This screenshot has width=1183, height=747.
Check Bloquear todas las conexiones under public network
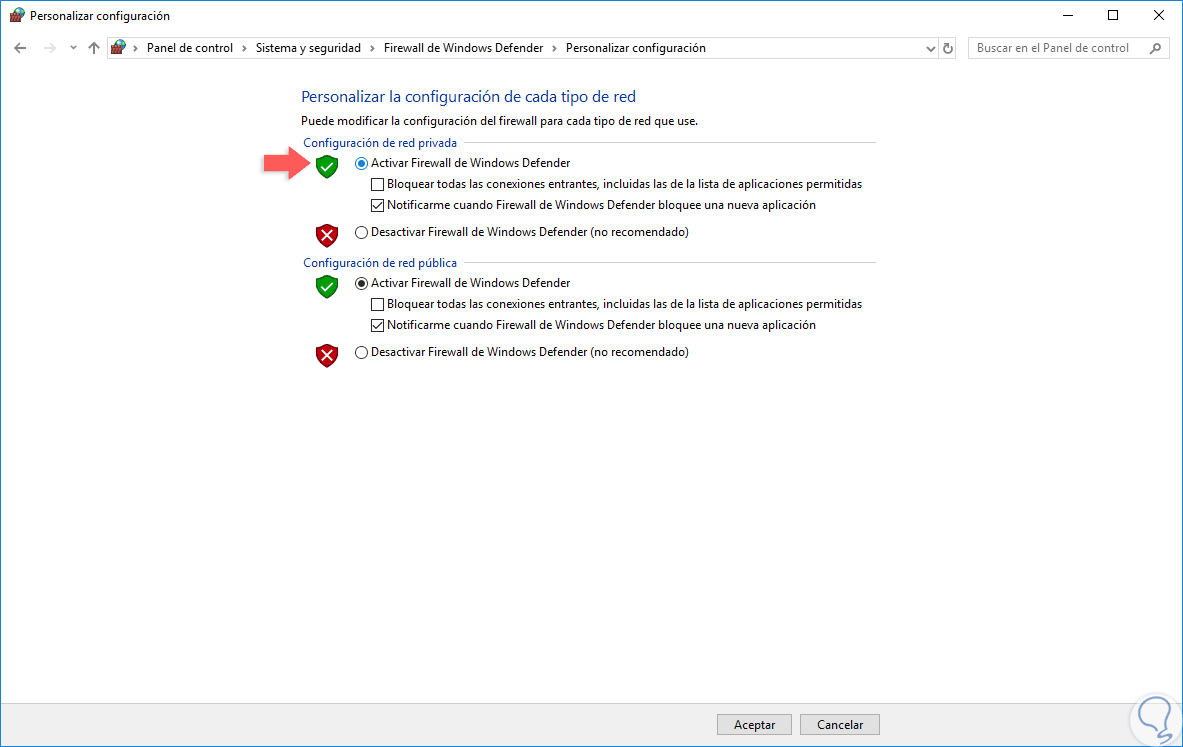point(377,304)
